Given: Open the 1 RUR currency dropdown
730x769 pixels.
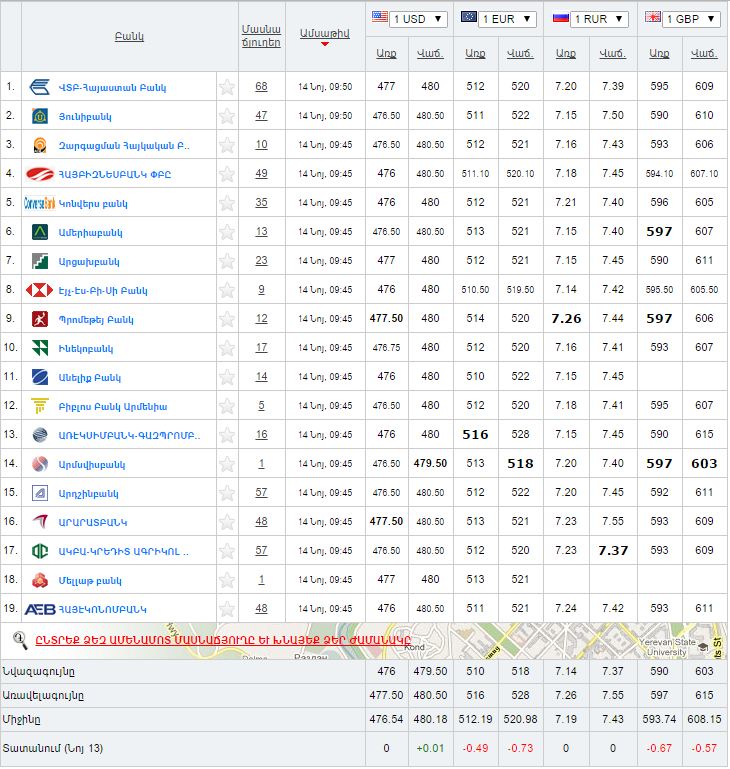Looking at the screenshot, I should (590, 19).
